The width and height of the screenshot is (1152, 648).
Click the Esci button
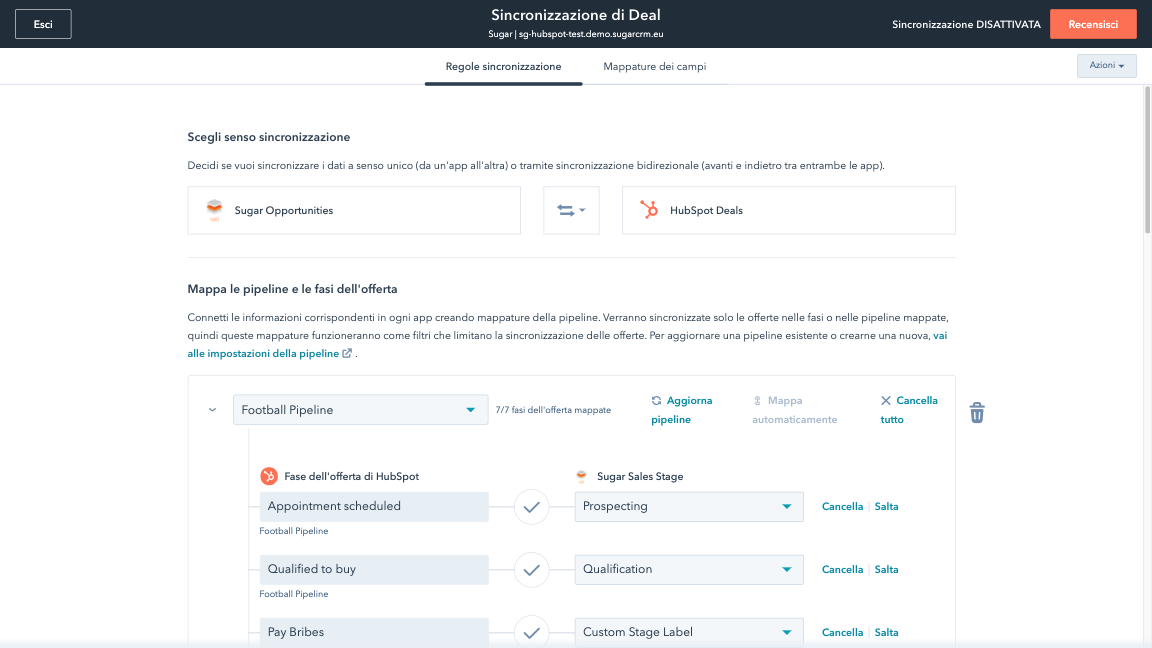click(43, 24)
